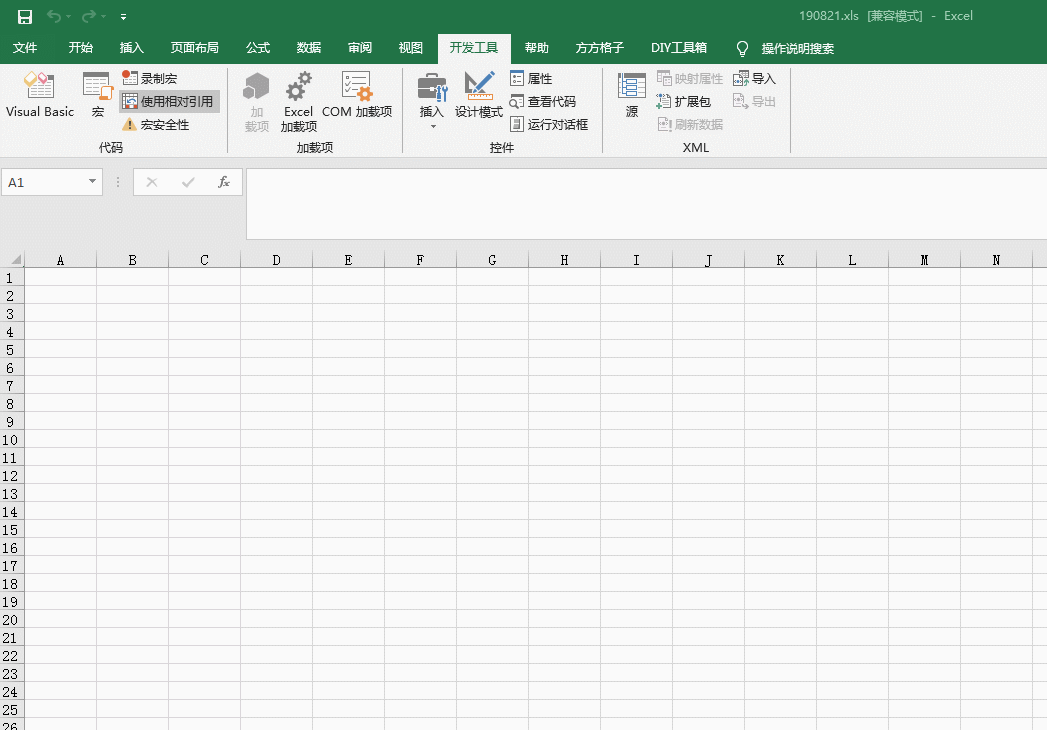Select the 开发工具 tab

474,47
